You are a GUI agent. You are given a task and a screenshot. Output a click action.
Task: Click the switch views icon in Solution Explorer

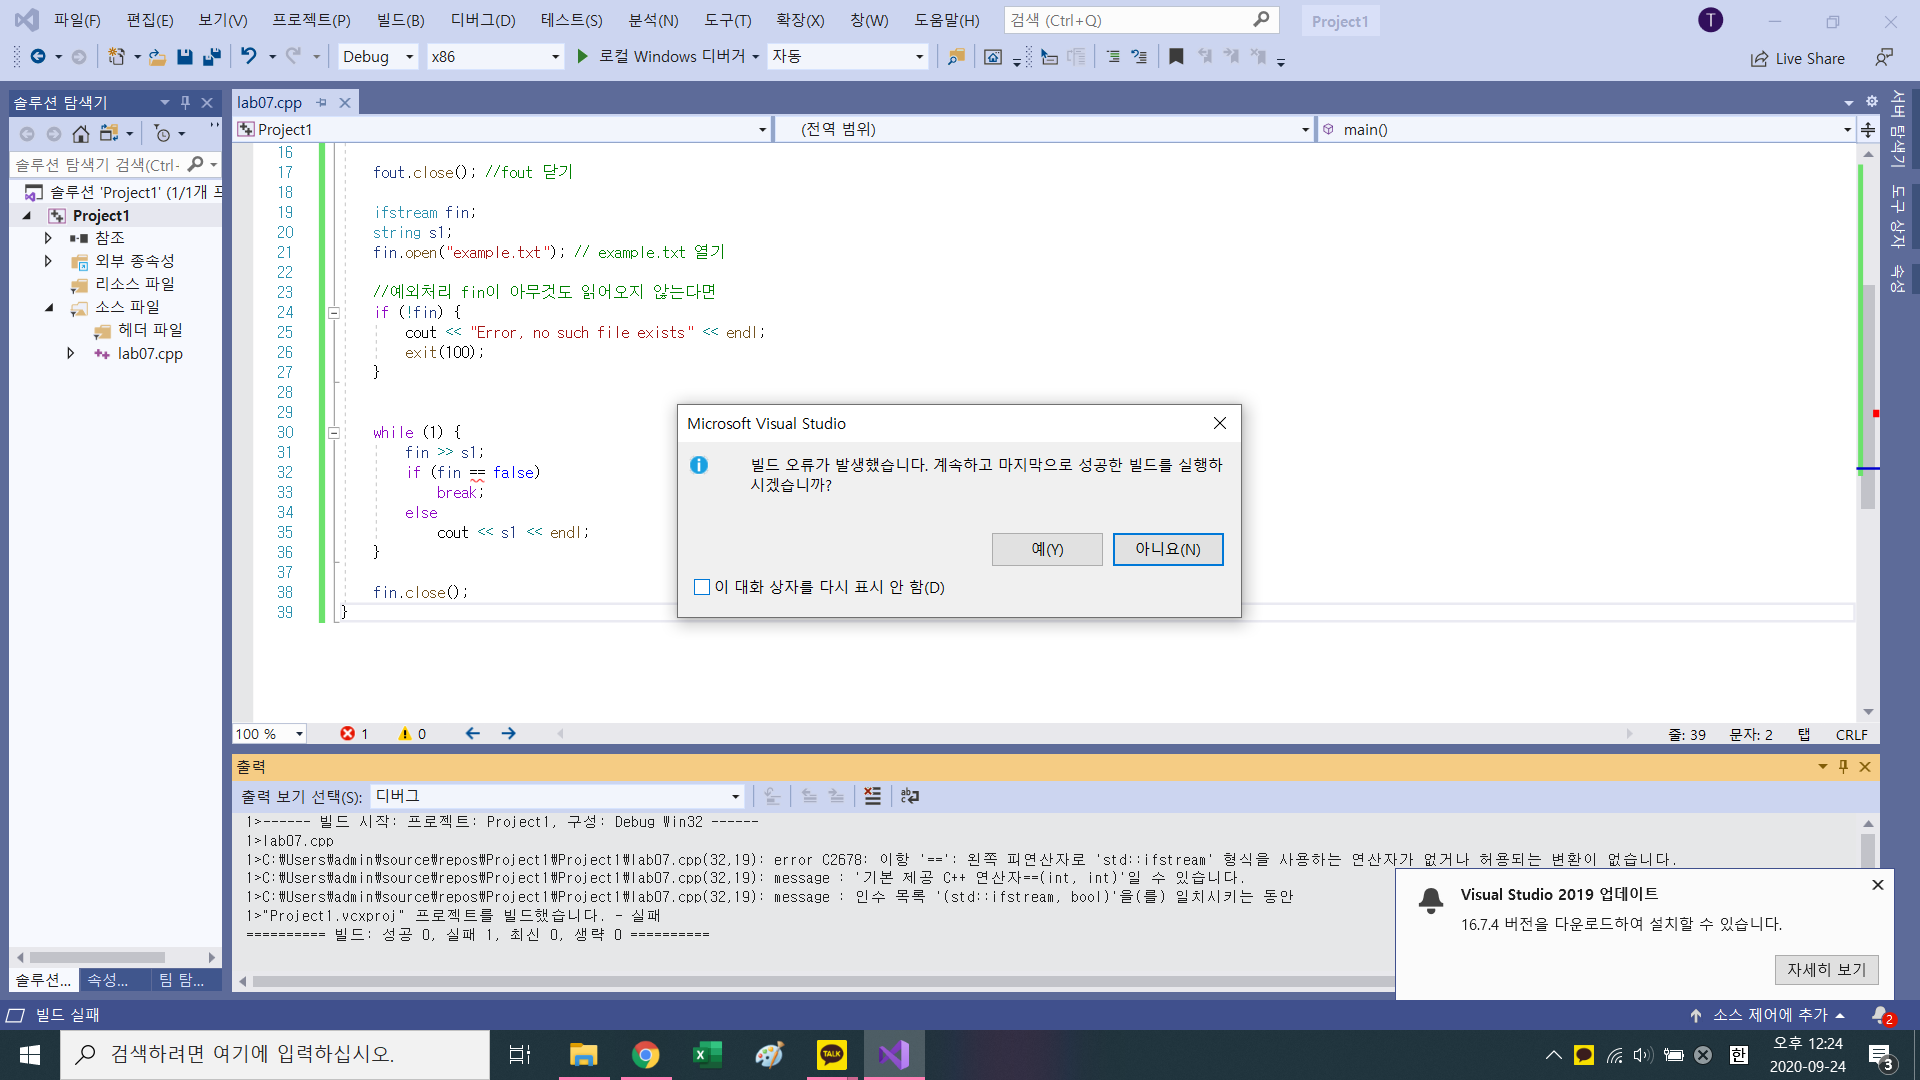109,133
